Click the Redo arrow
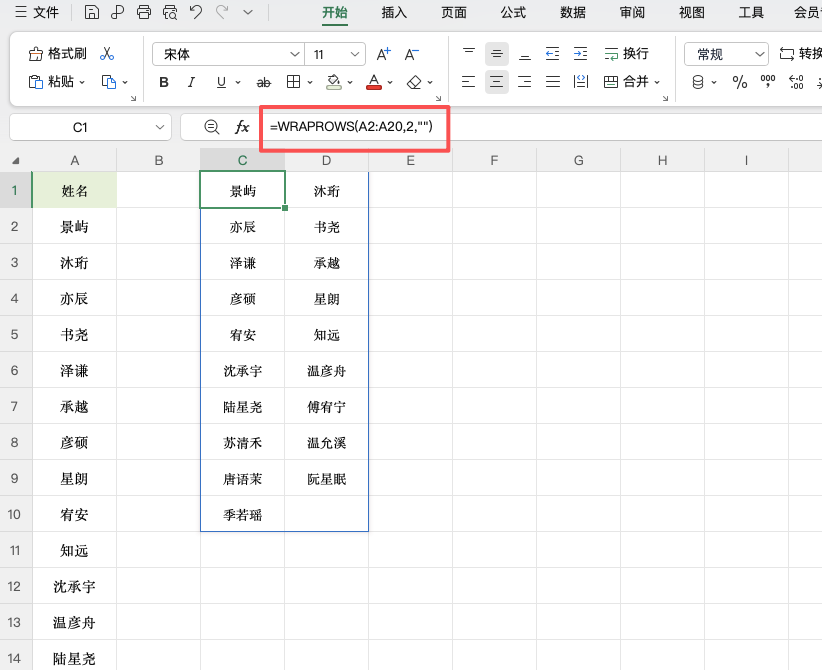 point(222,12)
